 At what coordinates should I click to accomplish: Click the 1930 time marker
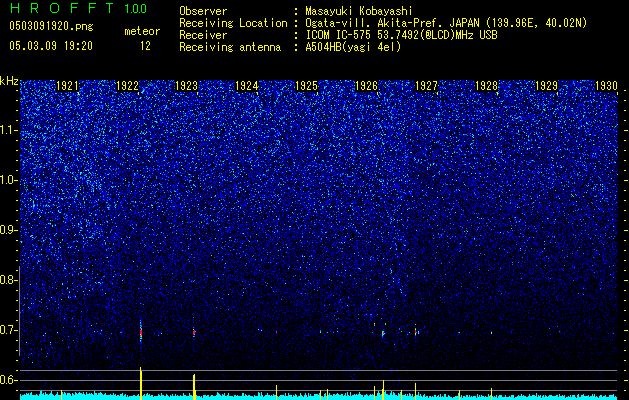tap(606, 86)
